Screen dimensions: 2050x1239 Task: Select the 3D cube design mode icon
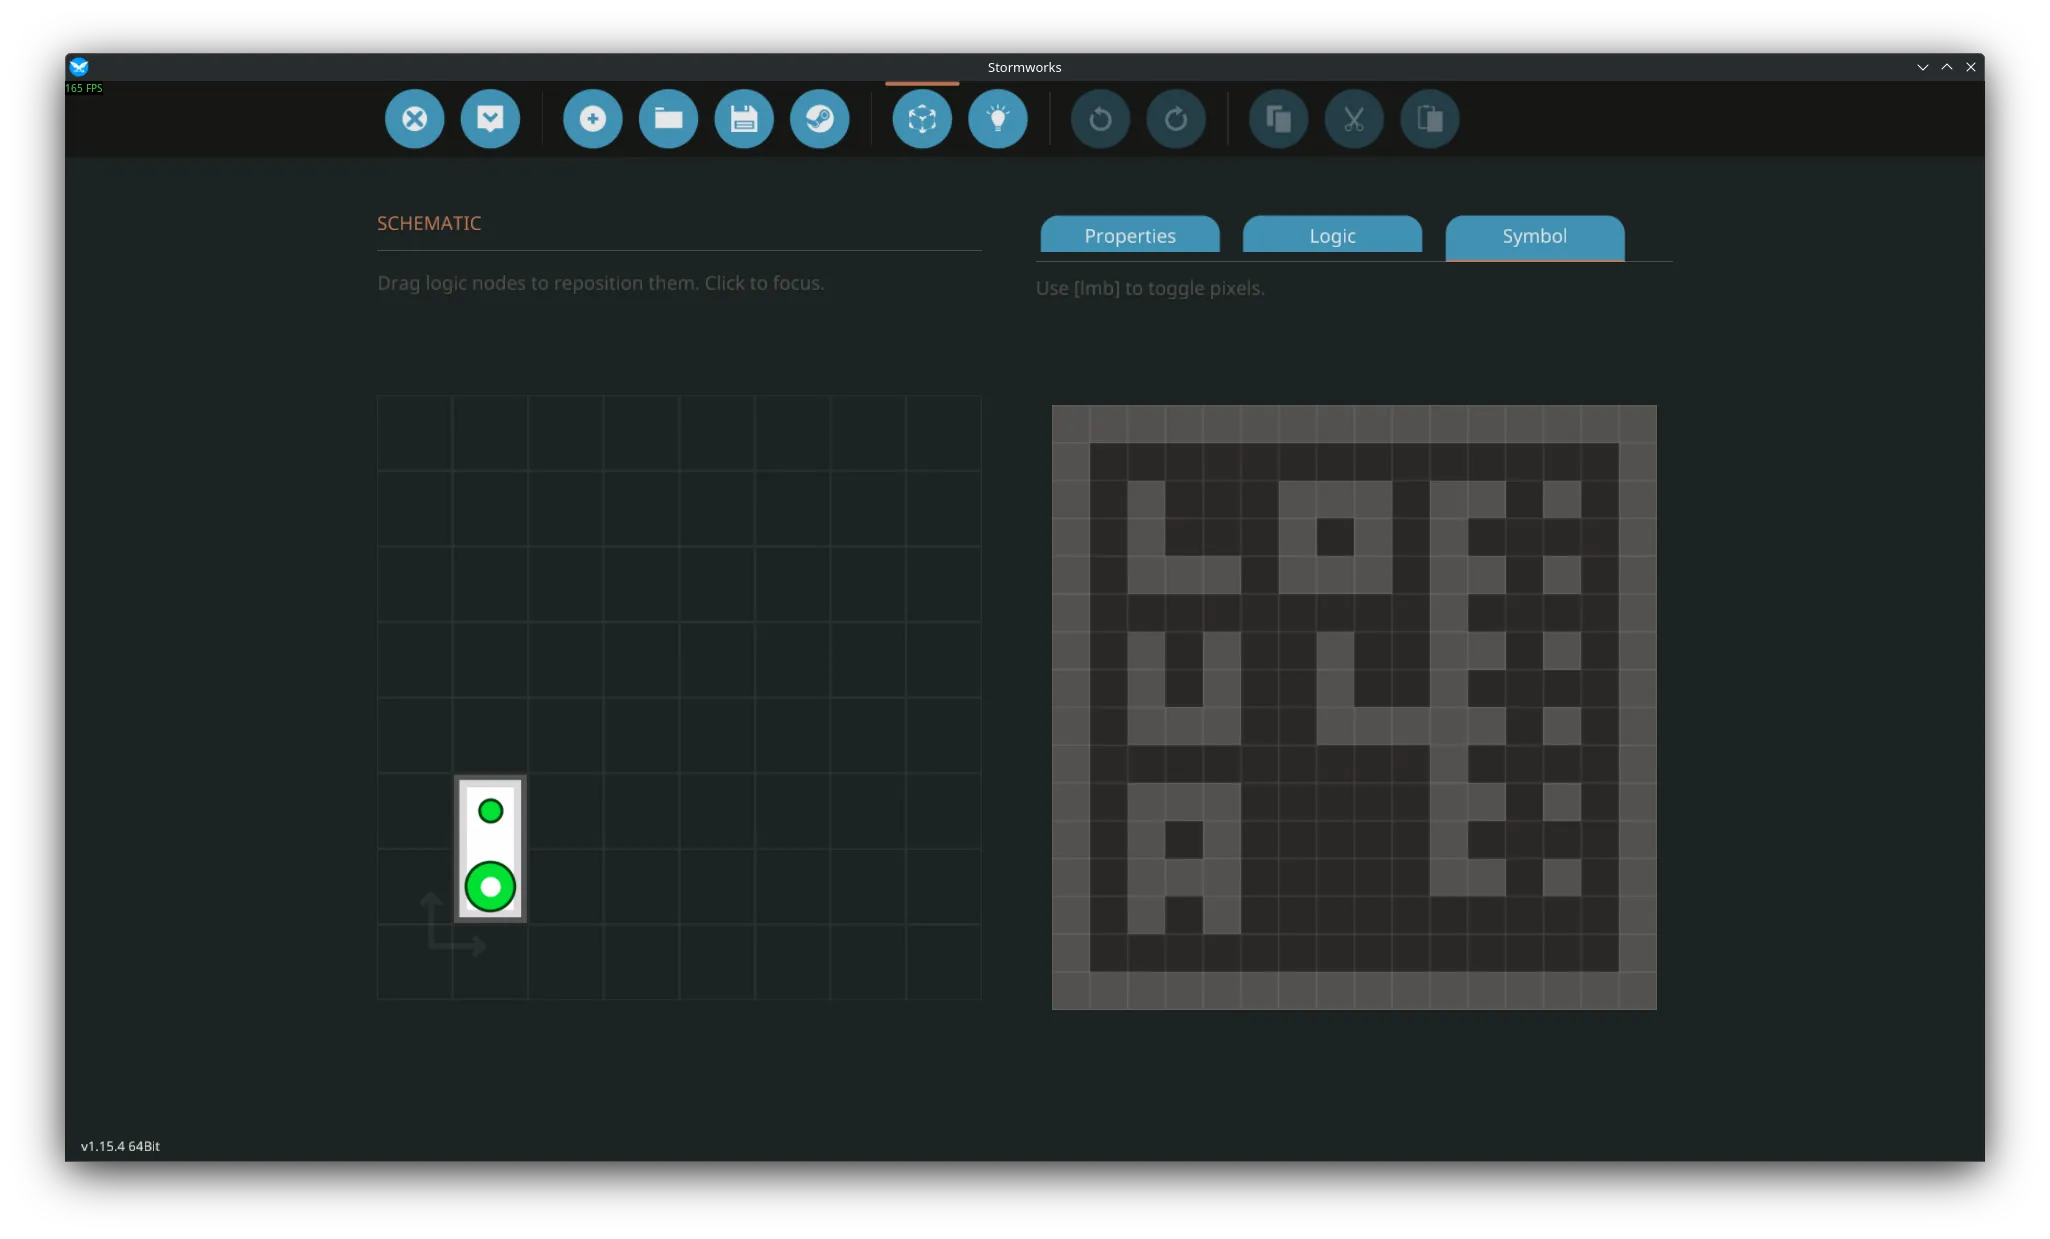click(922, 119)
